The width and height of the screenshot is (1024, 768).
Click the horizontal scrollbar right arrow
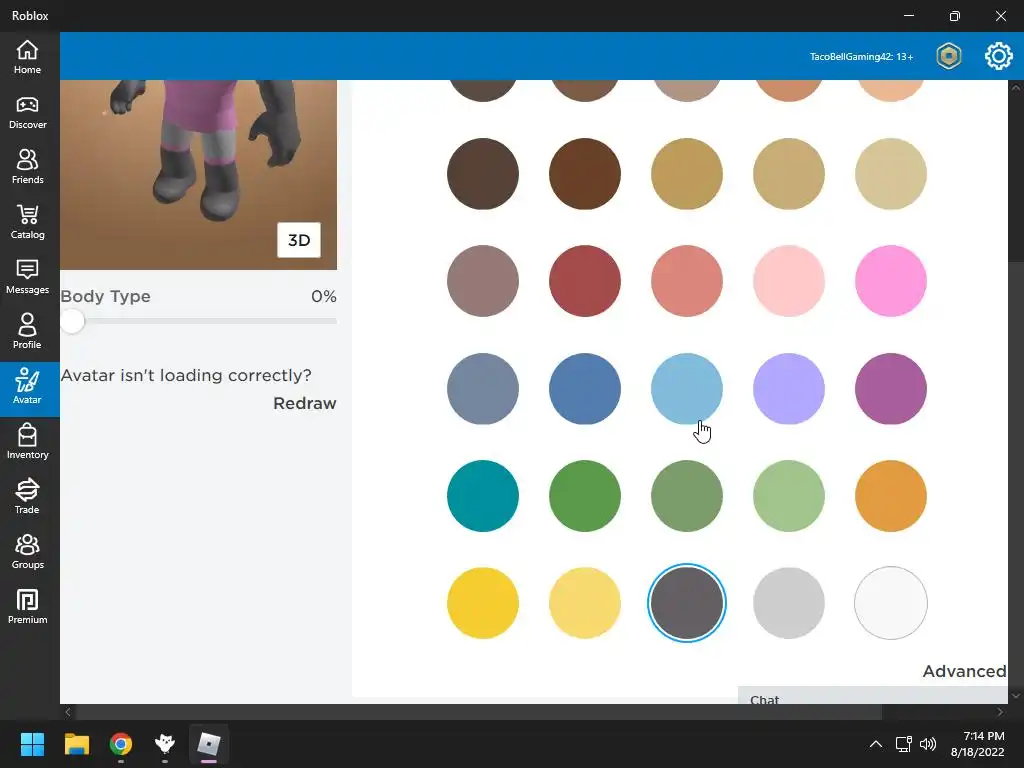[1000, 712]
